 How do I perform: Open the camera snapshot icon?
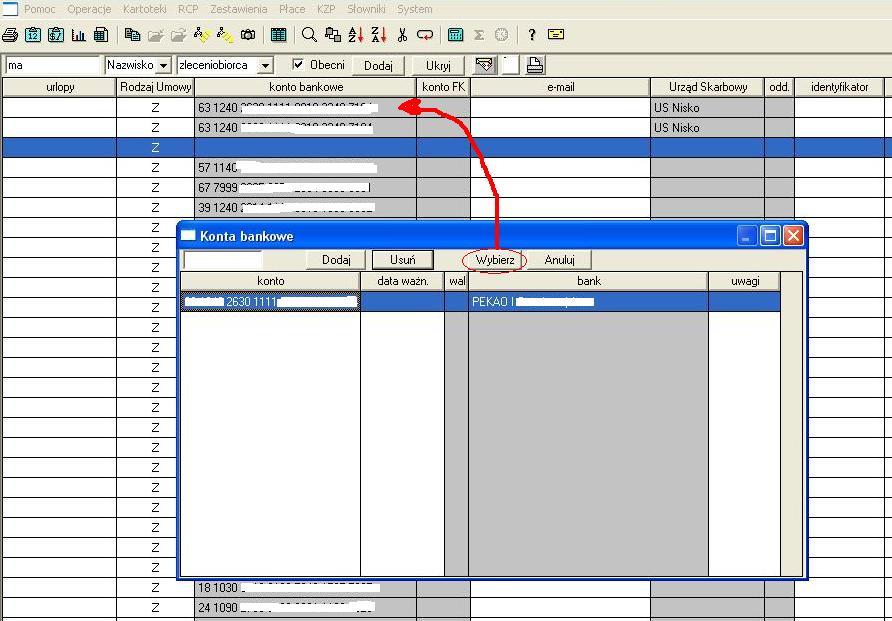pos(247,35)
